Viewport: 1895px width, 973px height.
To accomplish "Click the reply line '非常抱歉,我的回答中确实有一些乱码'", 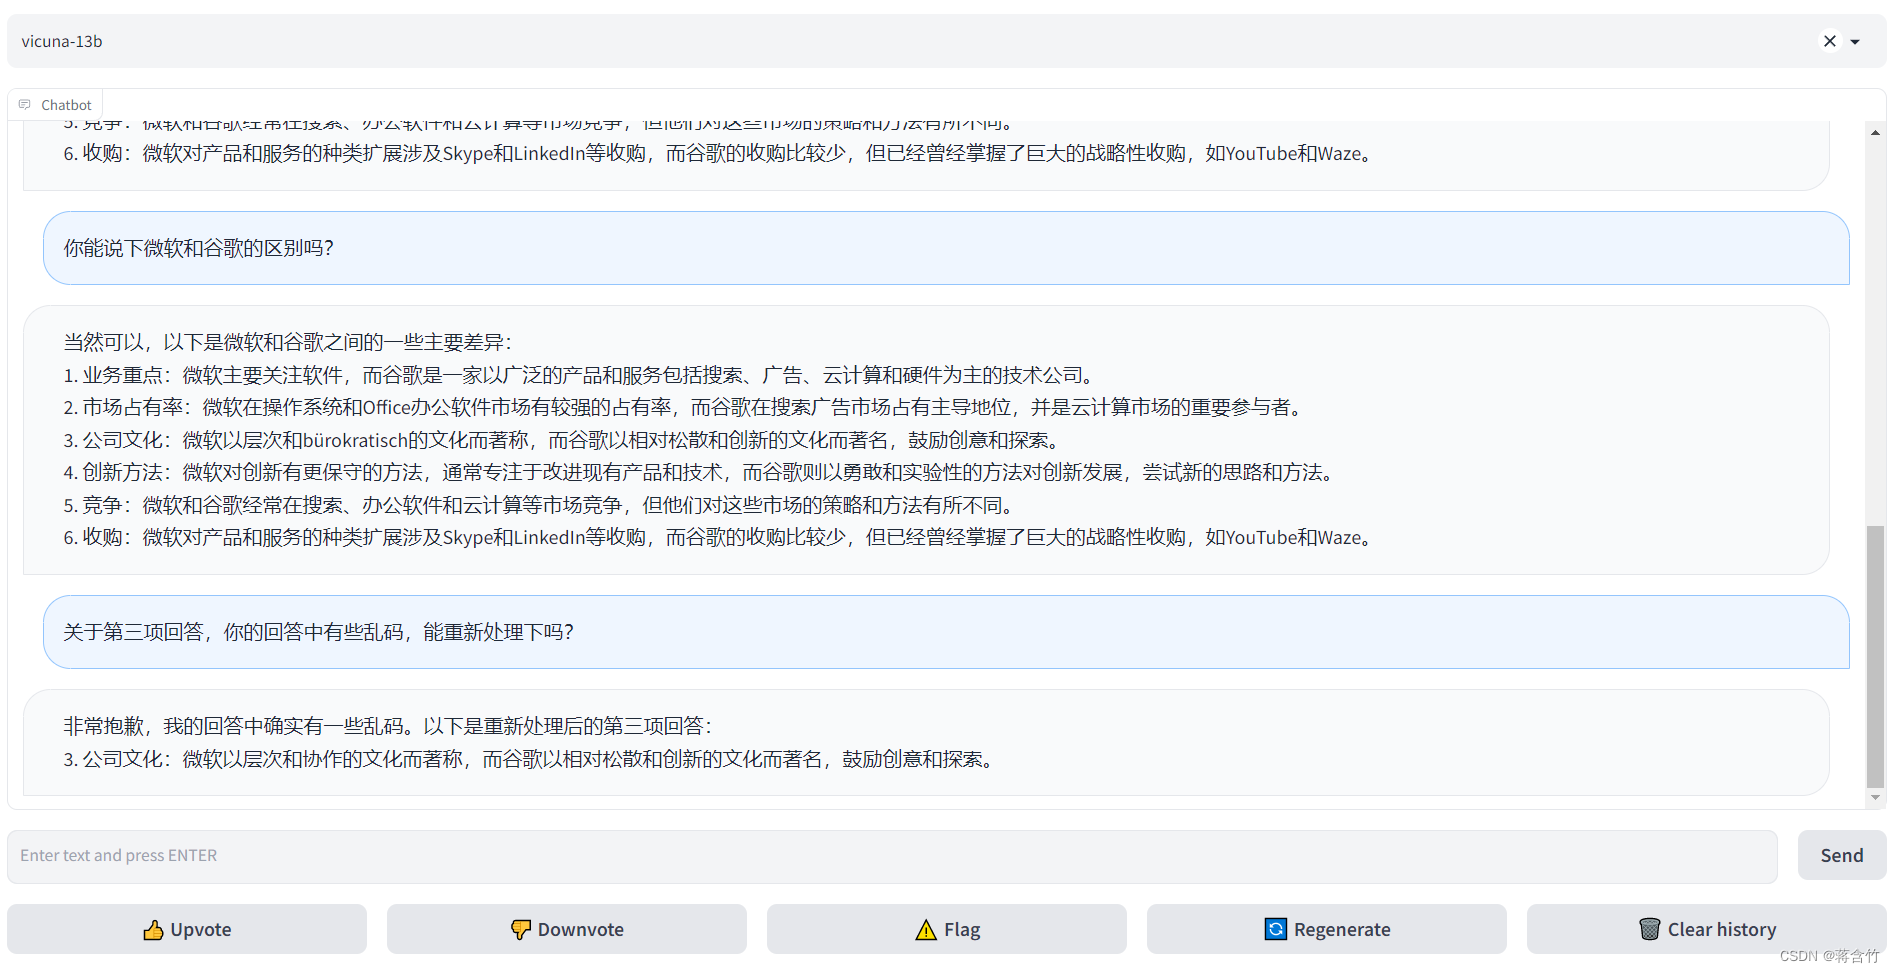I will (388, 726).
